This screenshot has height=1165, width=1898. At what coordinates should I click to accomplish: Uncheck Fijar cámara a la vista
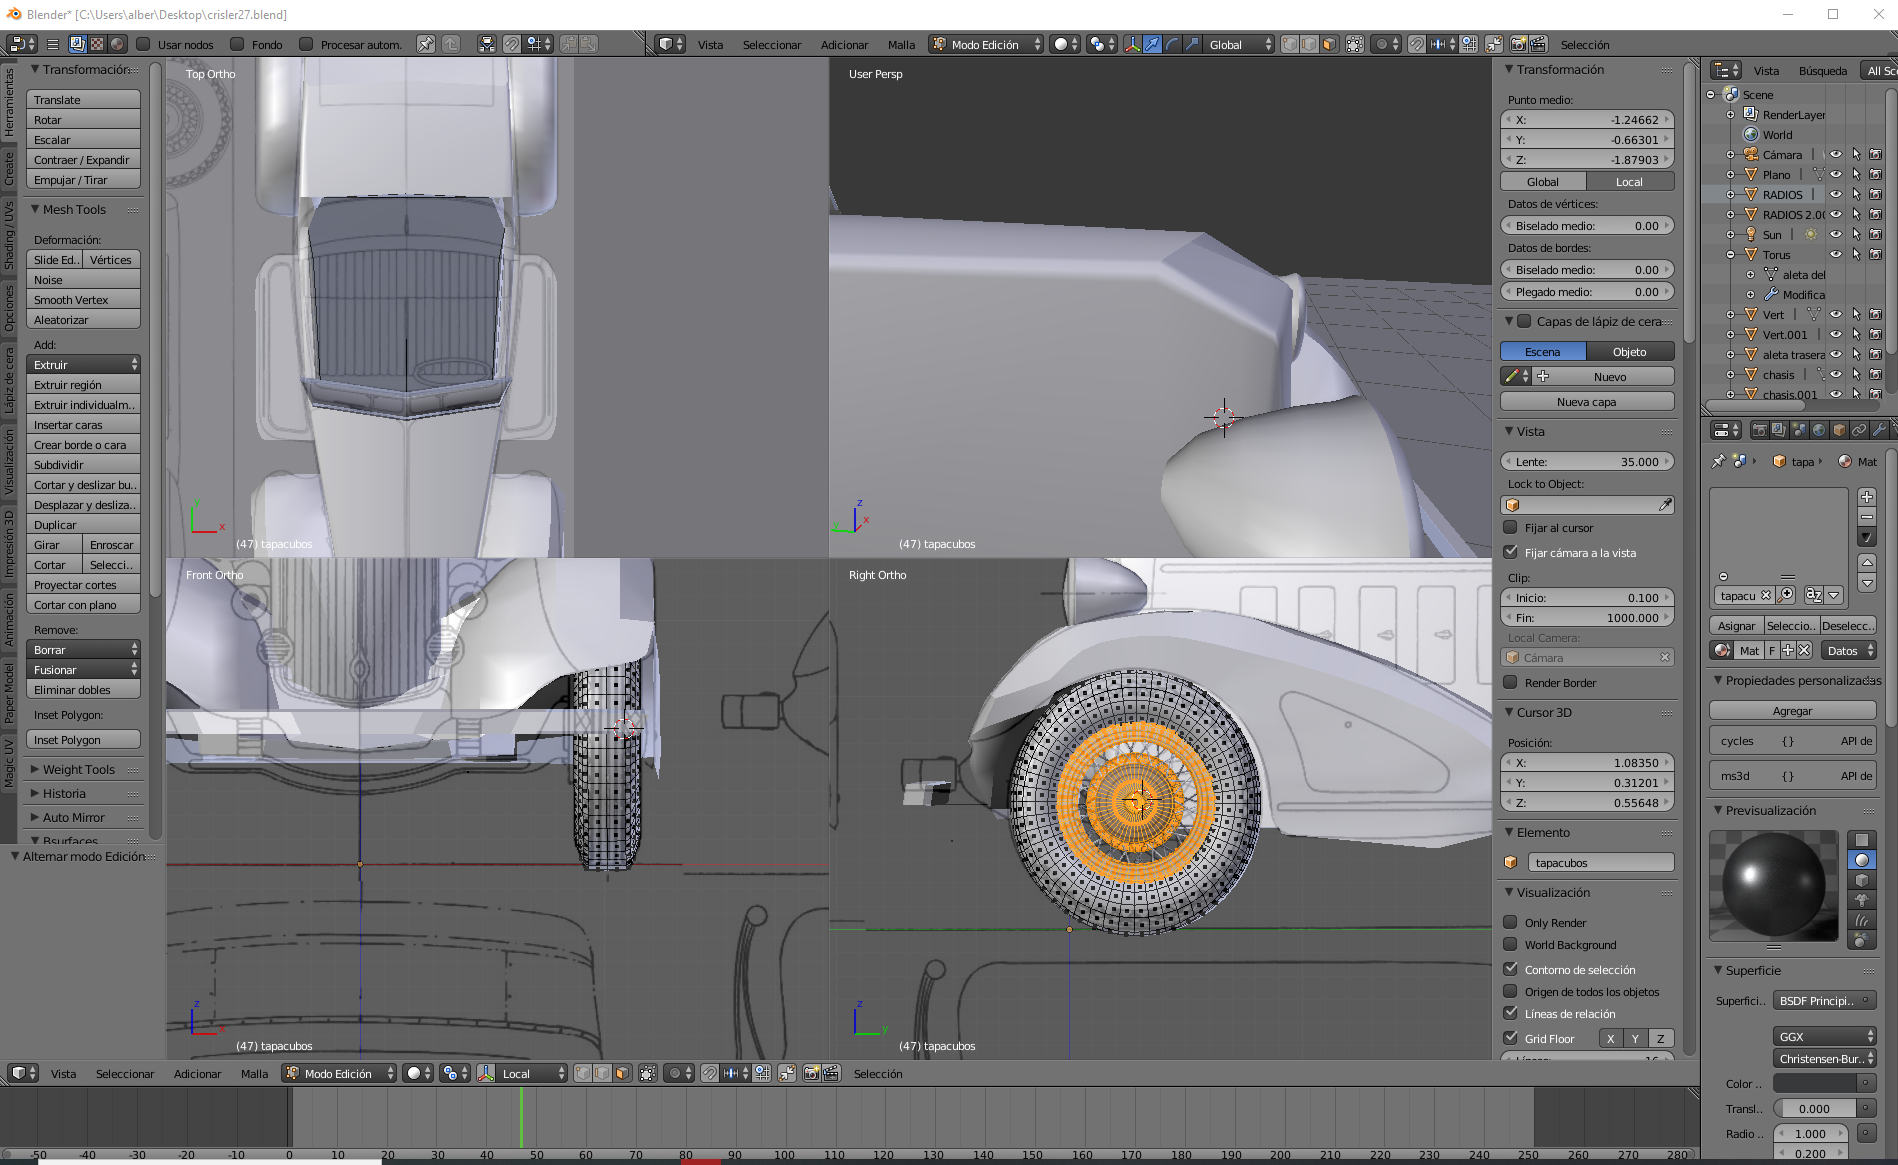coord(1510,552)
